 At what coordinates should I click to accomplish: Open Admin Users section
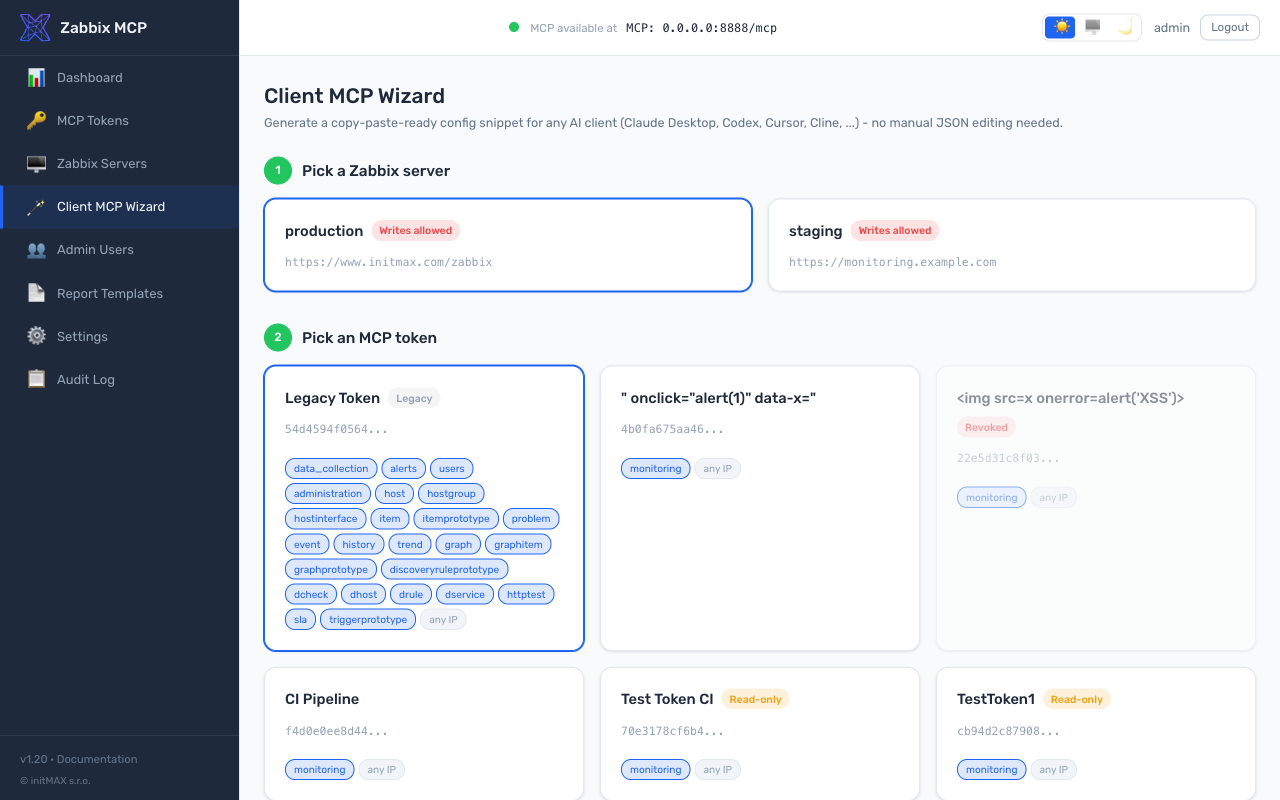tap(119, 249)
